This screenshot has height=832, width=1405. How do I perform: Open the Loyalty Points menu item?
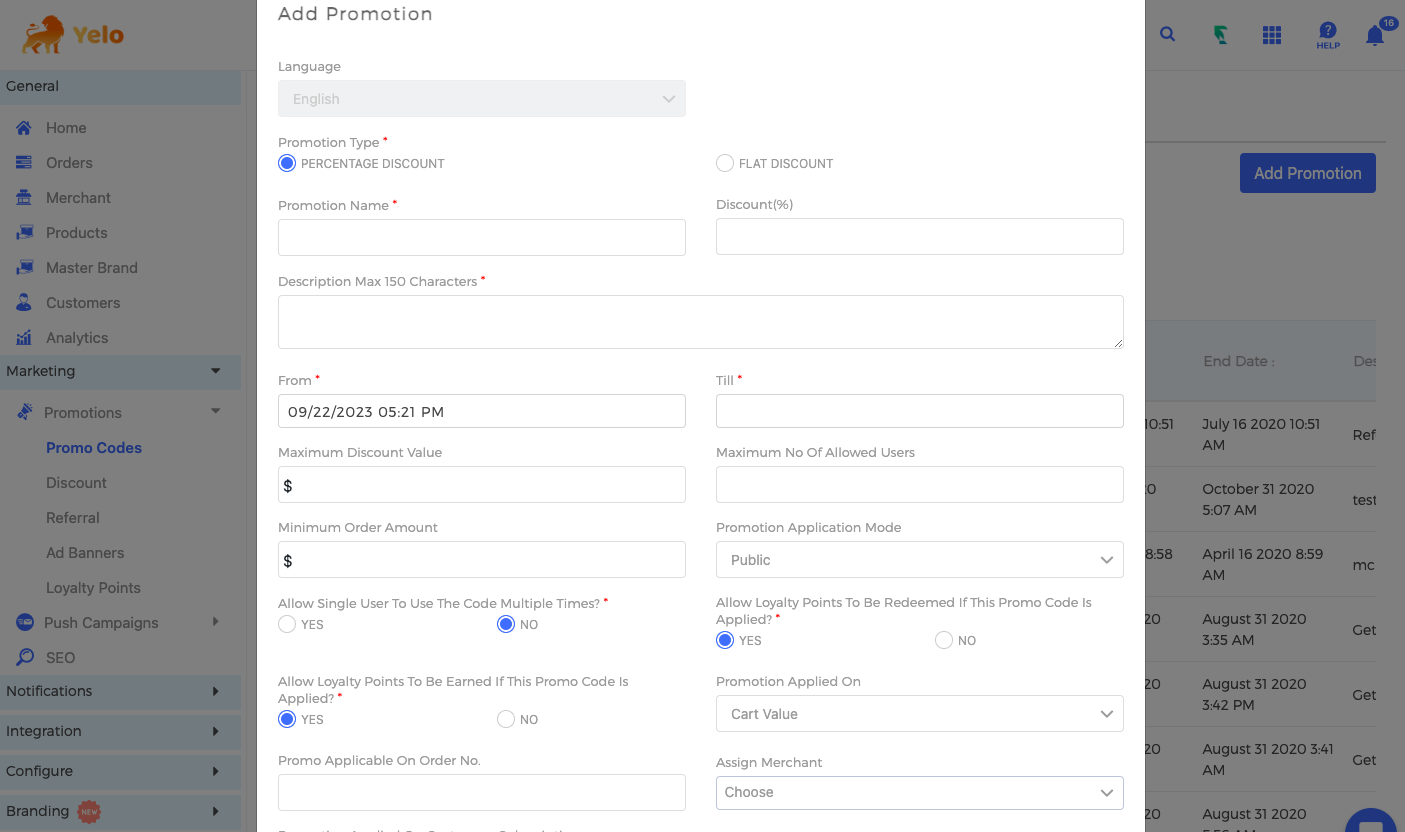[x=93, y=588]
